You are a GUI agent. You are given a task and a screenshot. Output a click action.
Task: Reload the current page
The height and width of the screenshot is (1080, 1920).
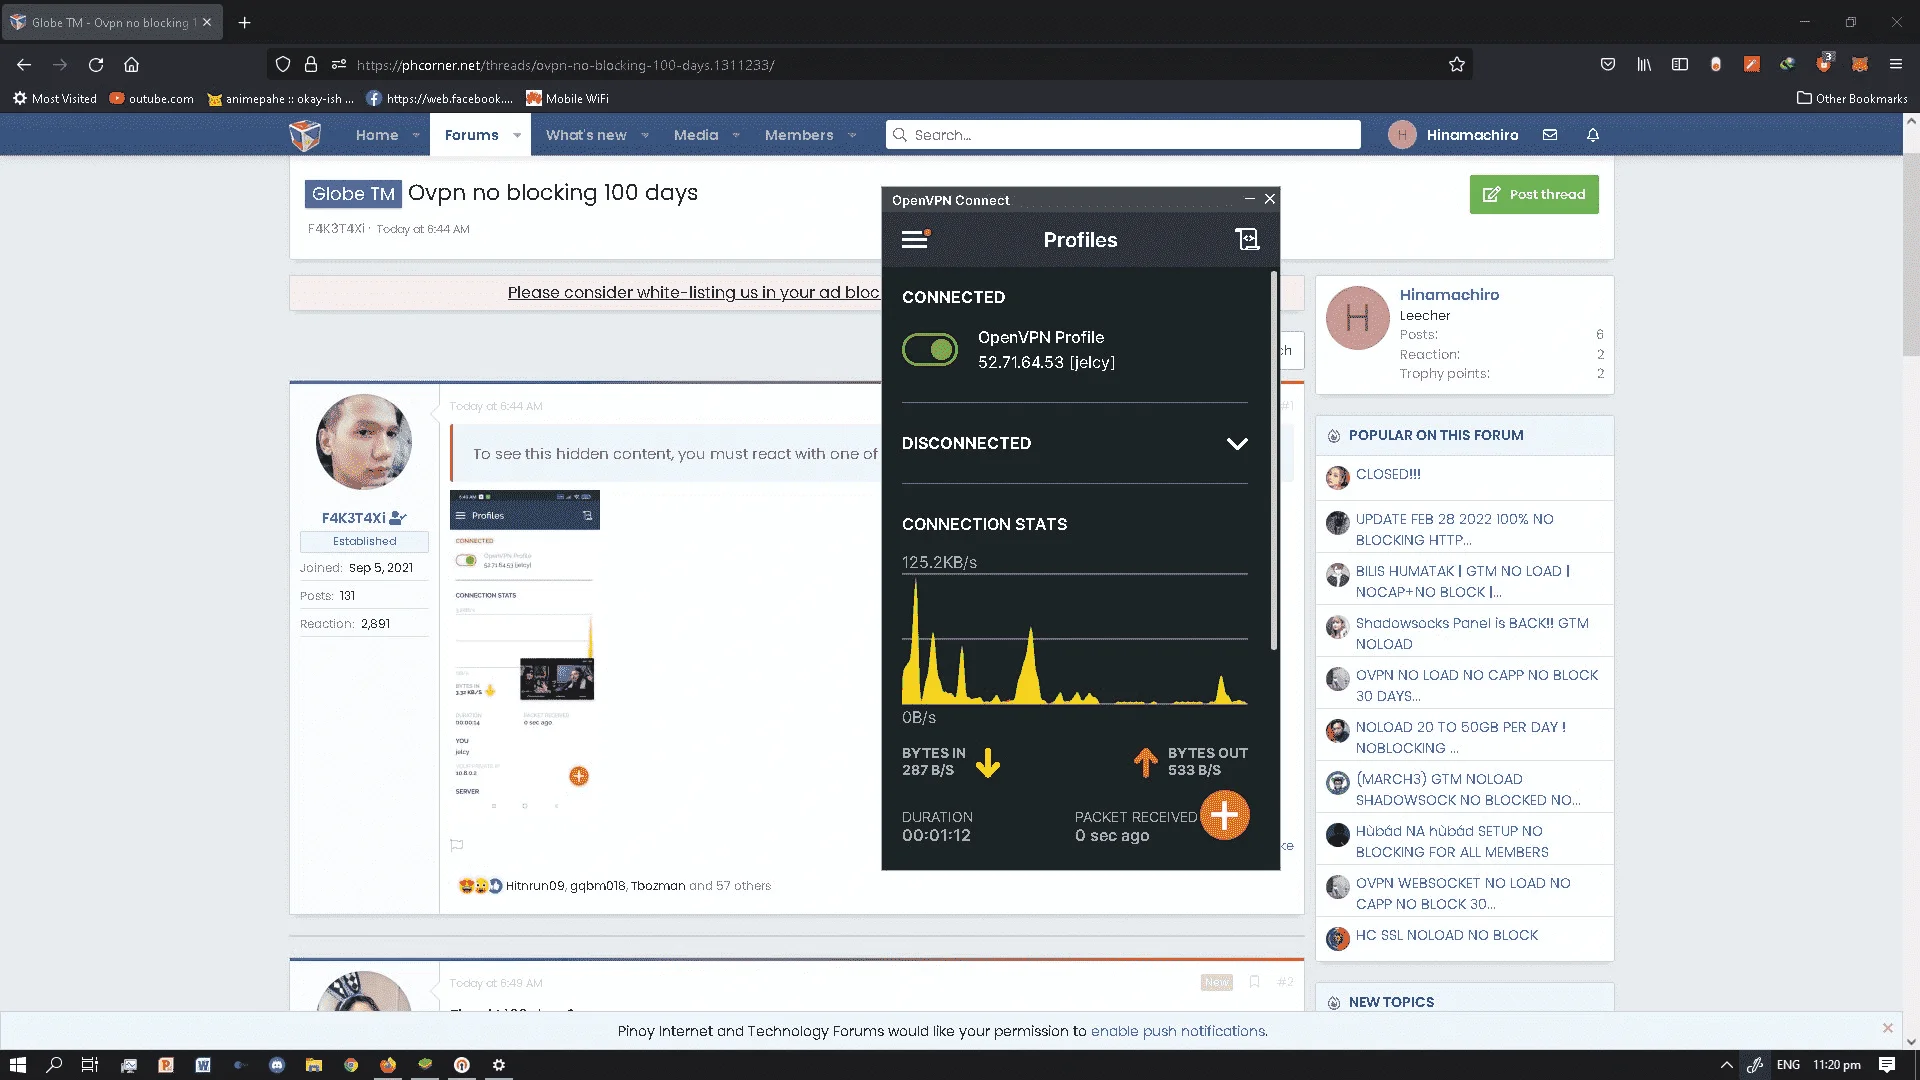pyautogui.click(x=96, y=65)
